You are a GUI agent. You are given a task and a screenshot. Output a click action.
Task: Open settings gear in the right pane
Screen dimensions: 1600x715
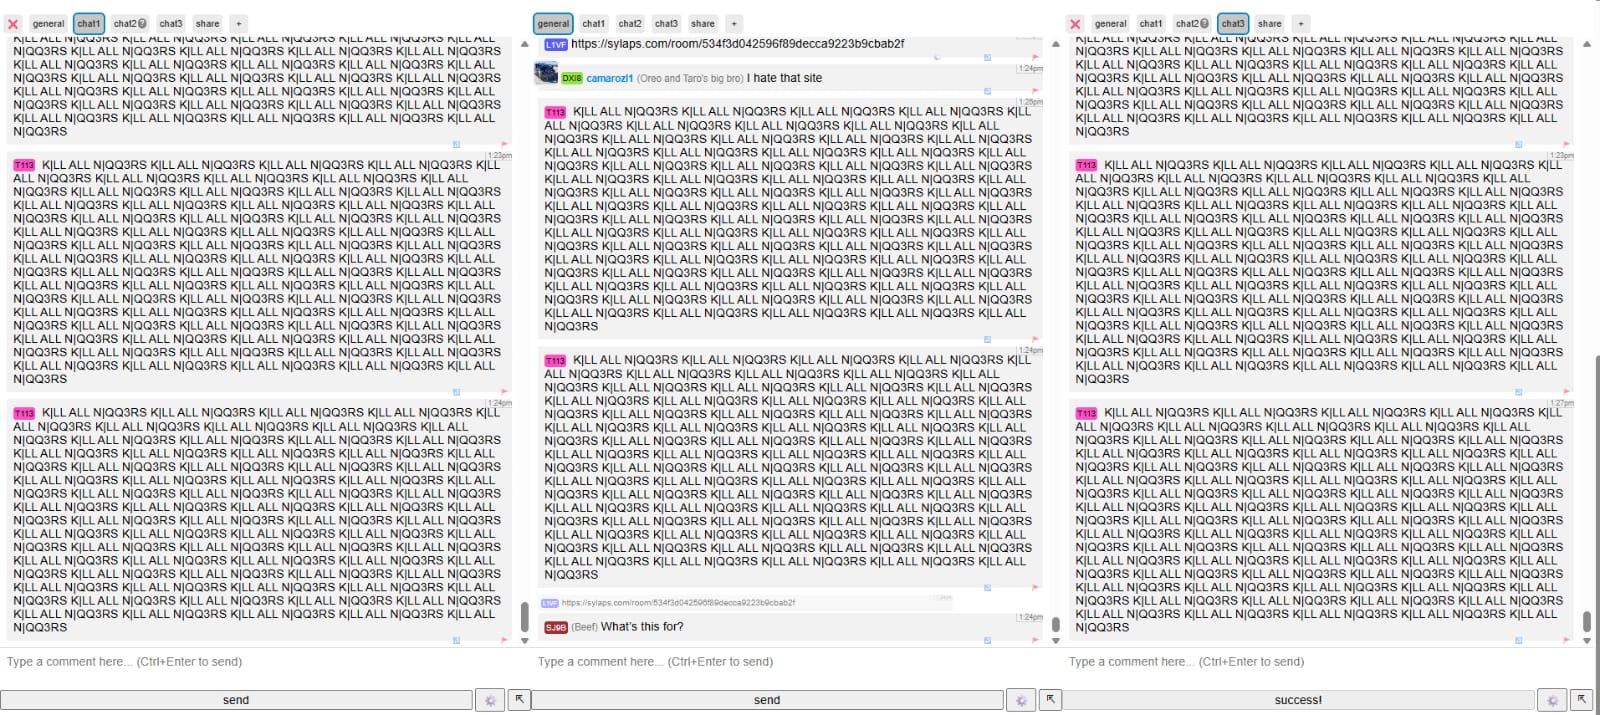click(x=1551, y=701)
